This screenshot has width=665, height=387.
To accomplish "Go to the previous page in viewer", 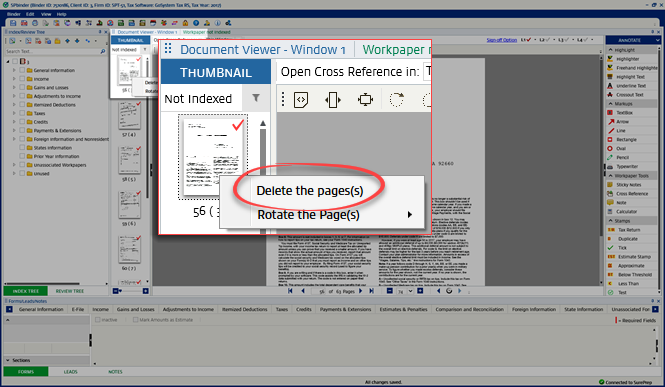I will [x=303, y=291].
